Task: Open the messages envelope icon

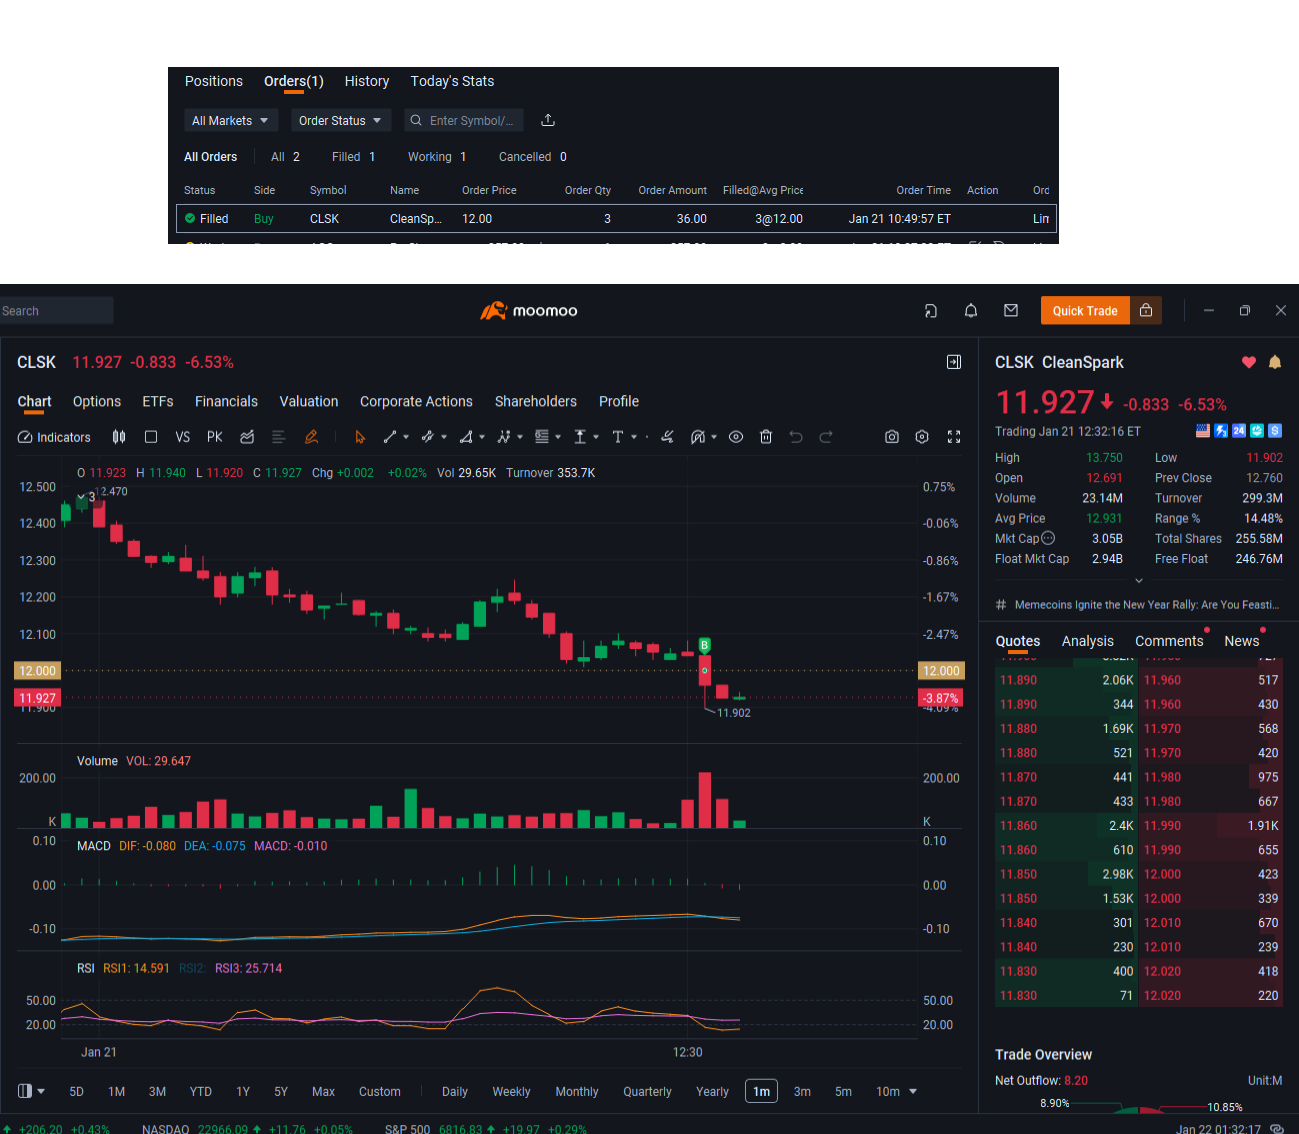Action: pyautogui.click(x=1011, y=311)
